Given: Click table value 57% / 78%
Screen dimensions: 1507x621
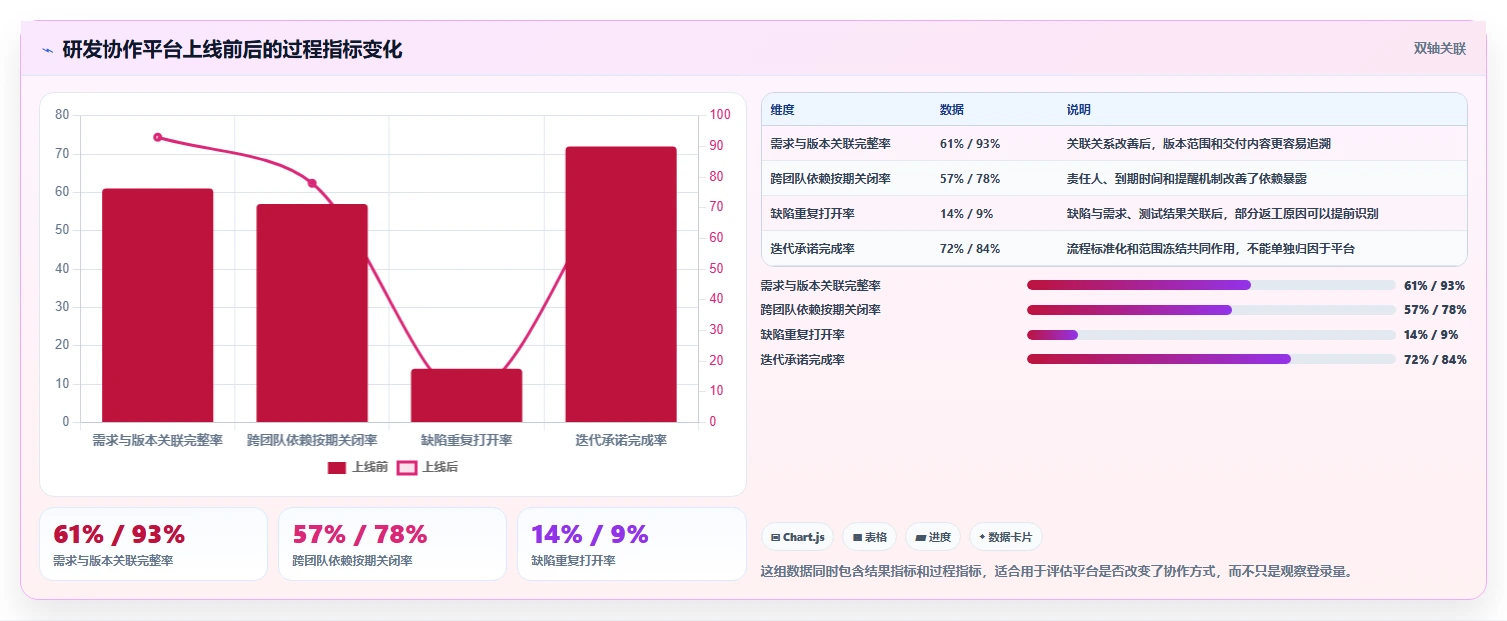Looking at the screenshot, I should (970, 179).
